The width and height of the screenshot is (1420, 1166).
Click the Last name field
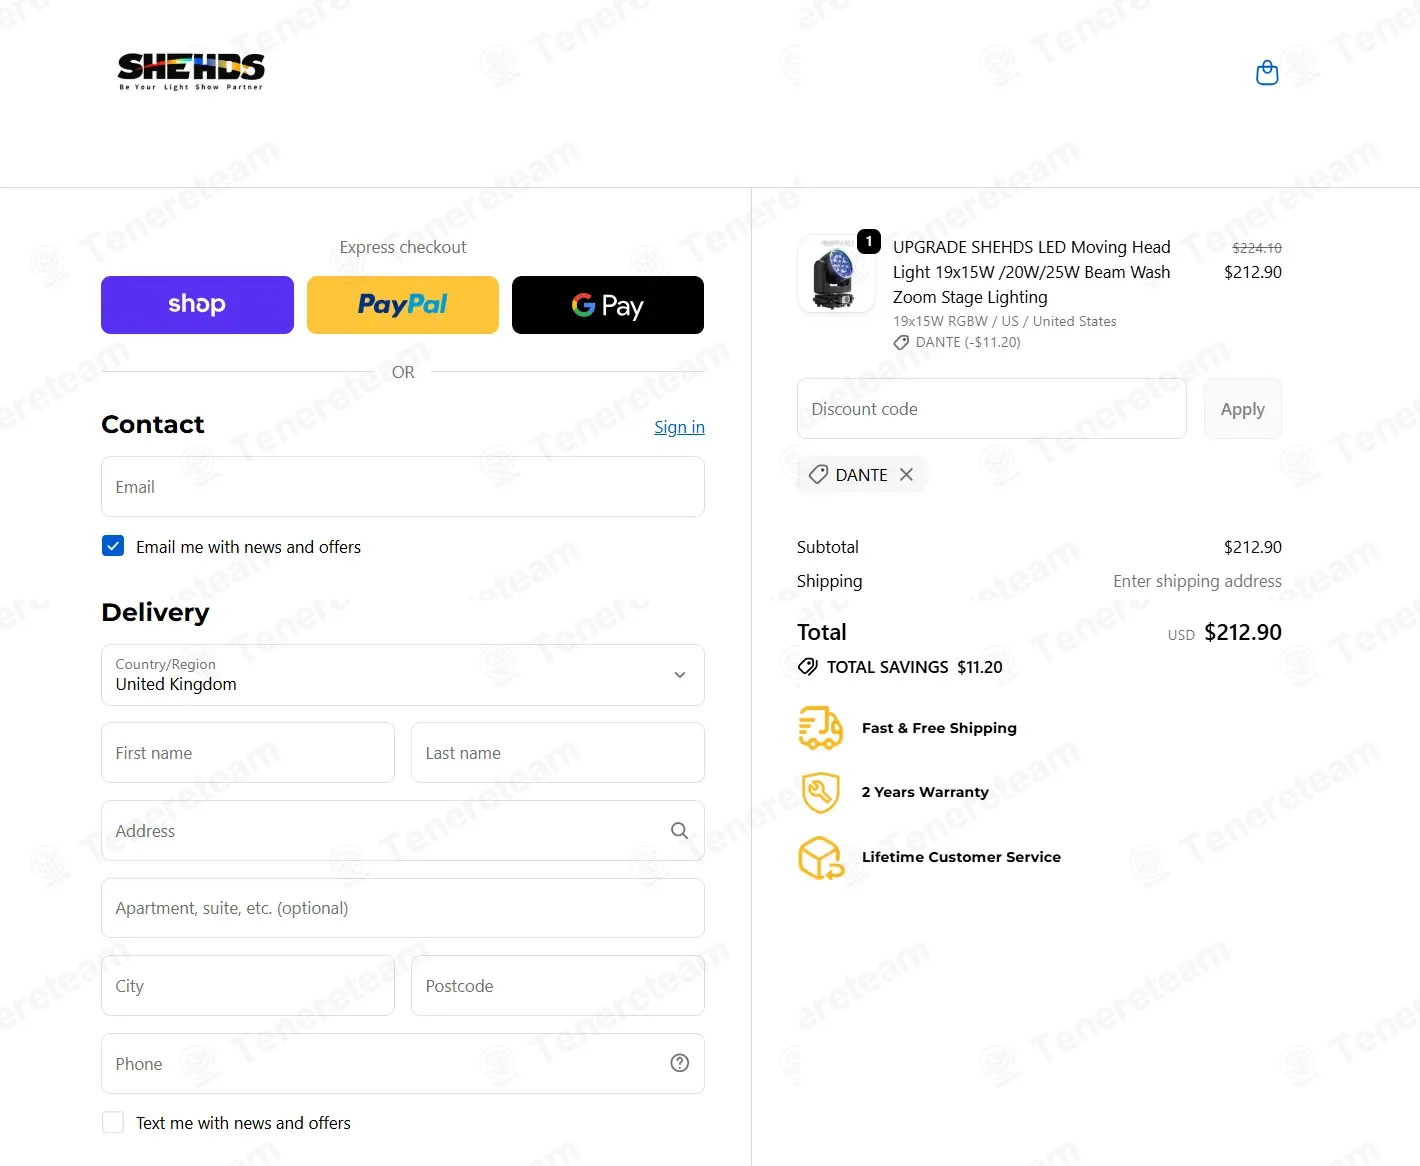(x=558, y=753)
